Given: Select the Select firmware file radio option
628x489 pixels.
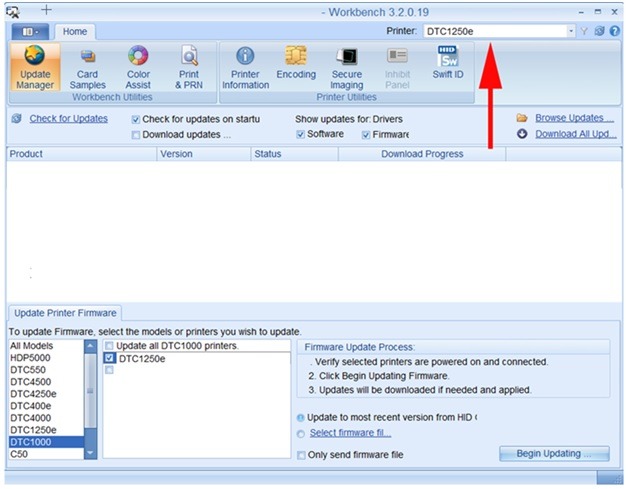Looking at the screenshot, I should click(302, 433).
